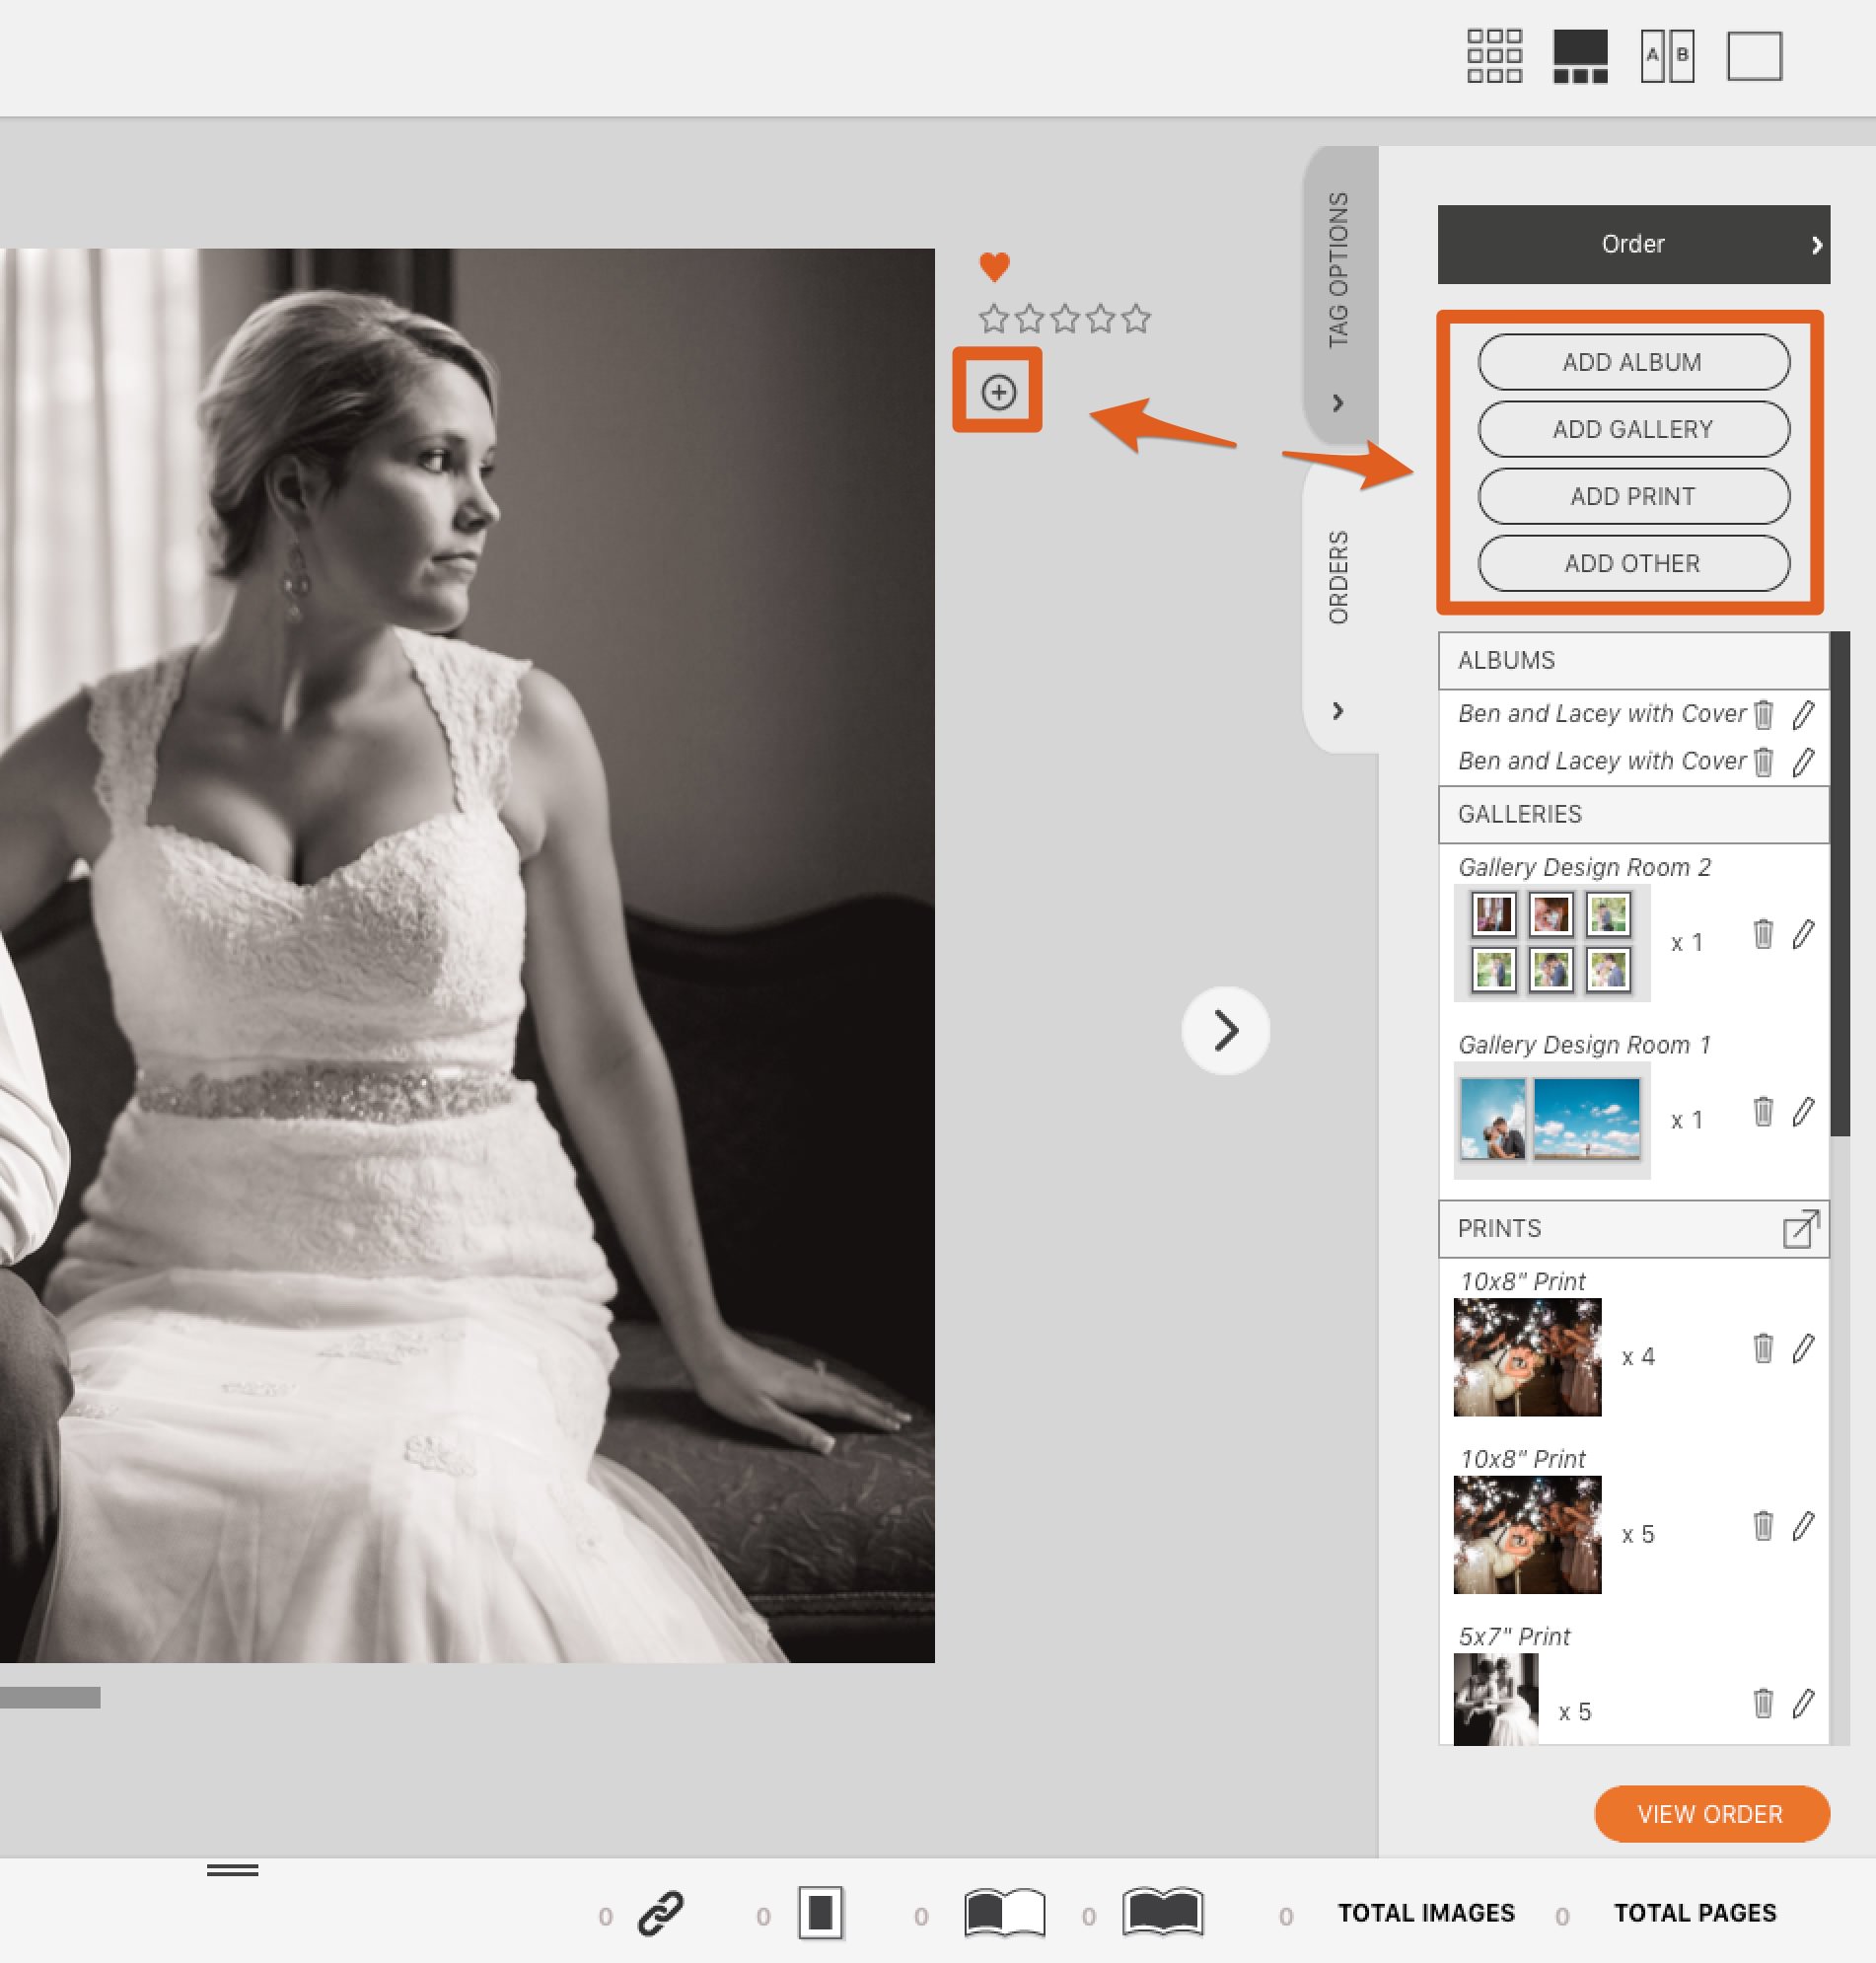Screen dimensions: 1876x1963
Task: Delete the 10x8 print with quantity 4
Action: tap(1763, 1348)
